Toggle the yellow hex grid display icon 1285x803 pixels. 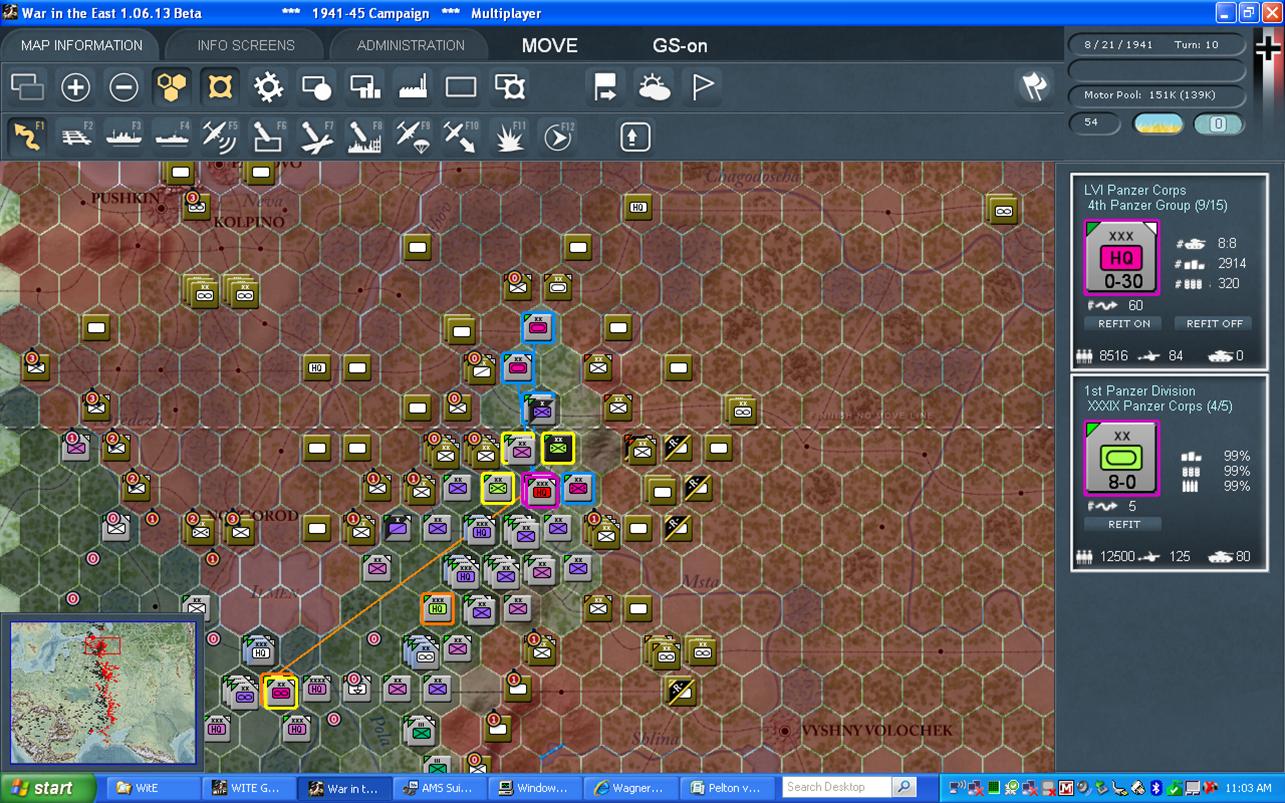coord(172,88)
